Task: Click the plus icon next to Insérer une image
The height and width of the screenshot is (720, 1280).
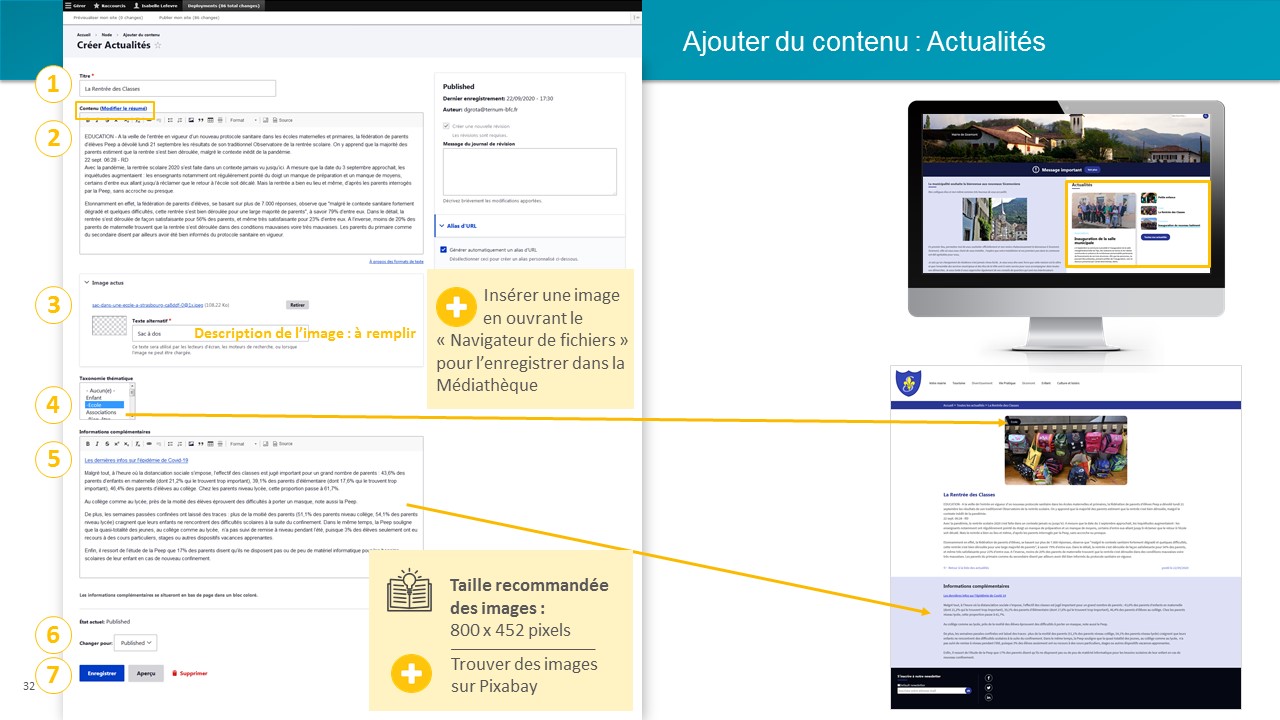Action: tap(456, 308)
